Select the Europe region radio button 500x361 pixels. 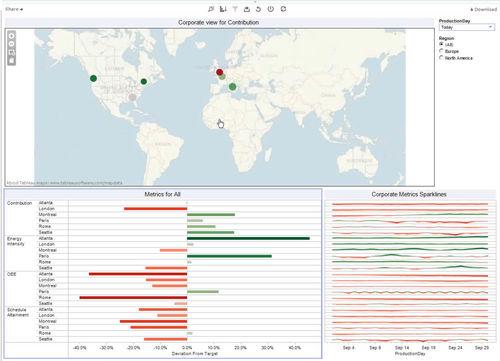(441, 51)
